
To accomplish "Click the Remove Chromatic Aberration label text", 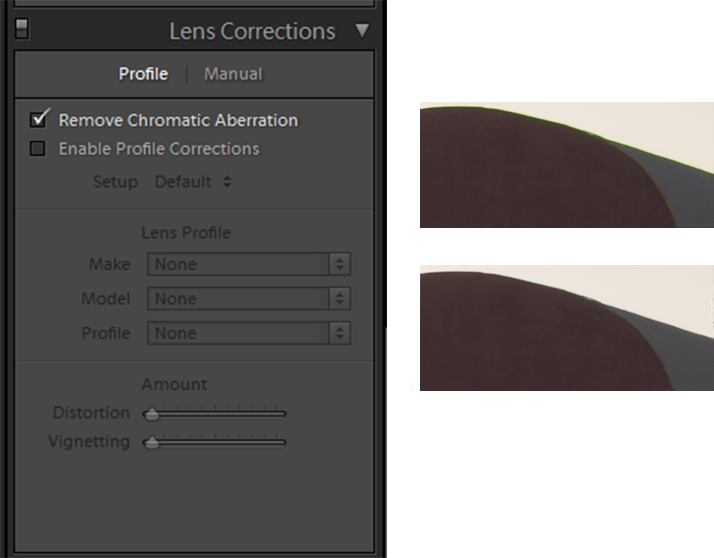I will (178, 120).
